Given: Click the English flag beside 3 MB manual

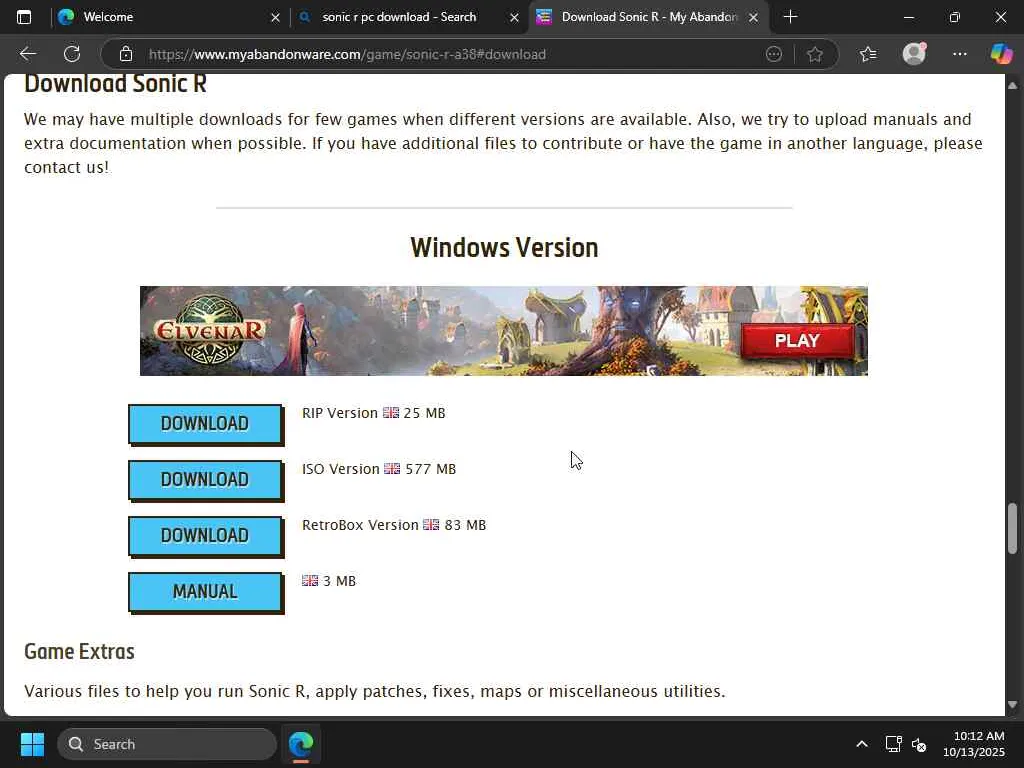Looking at the screenshot, I should click(x=310, y=581).
